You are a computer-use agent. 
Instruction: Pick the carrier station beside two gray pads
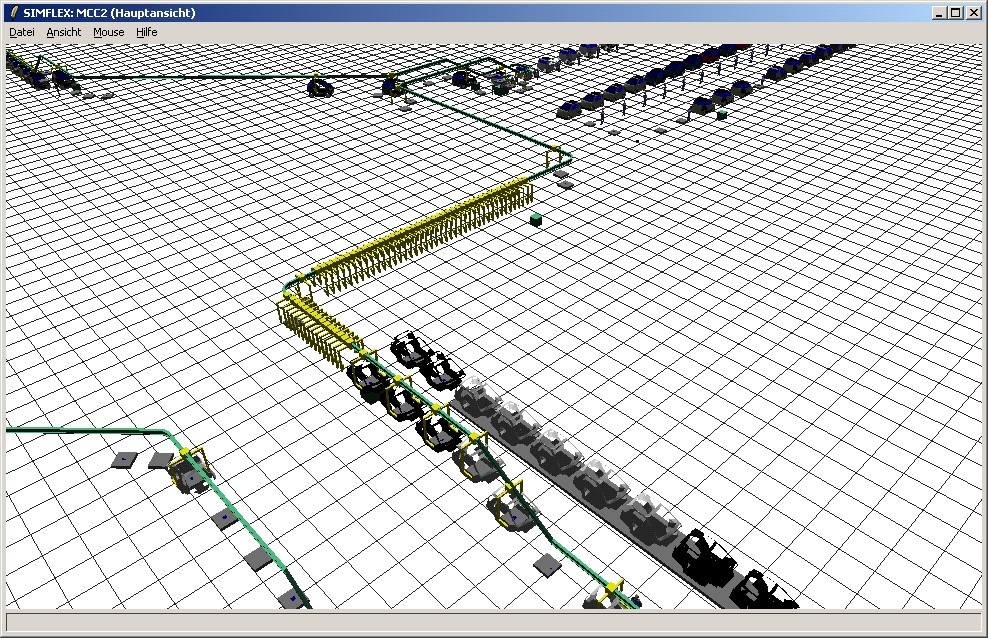point(188,471)
